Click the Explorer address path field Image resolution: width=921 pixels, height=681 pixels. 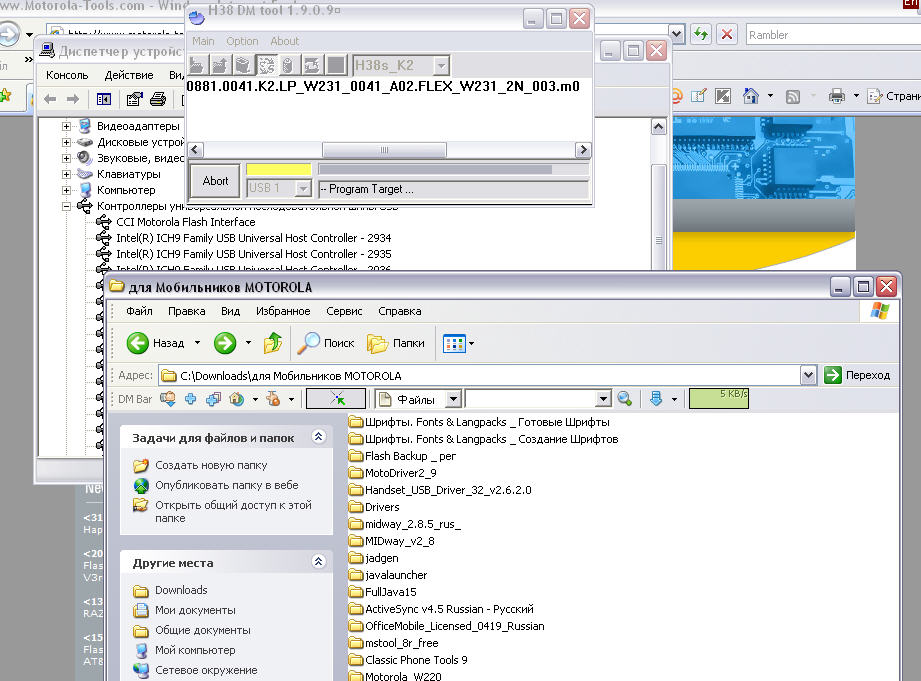tap(480, 375)
